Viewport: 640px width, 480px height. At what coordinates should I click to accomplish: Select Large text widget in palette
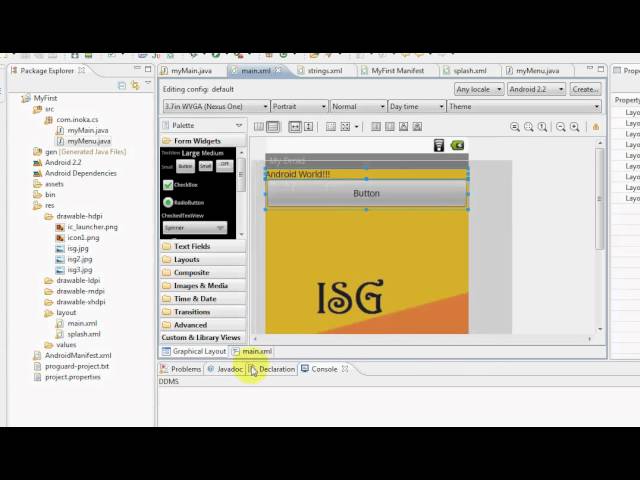tap(190, 153)
